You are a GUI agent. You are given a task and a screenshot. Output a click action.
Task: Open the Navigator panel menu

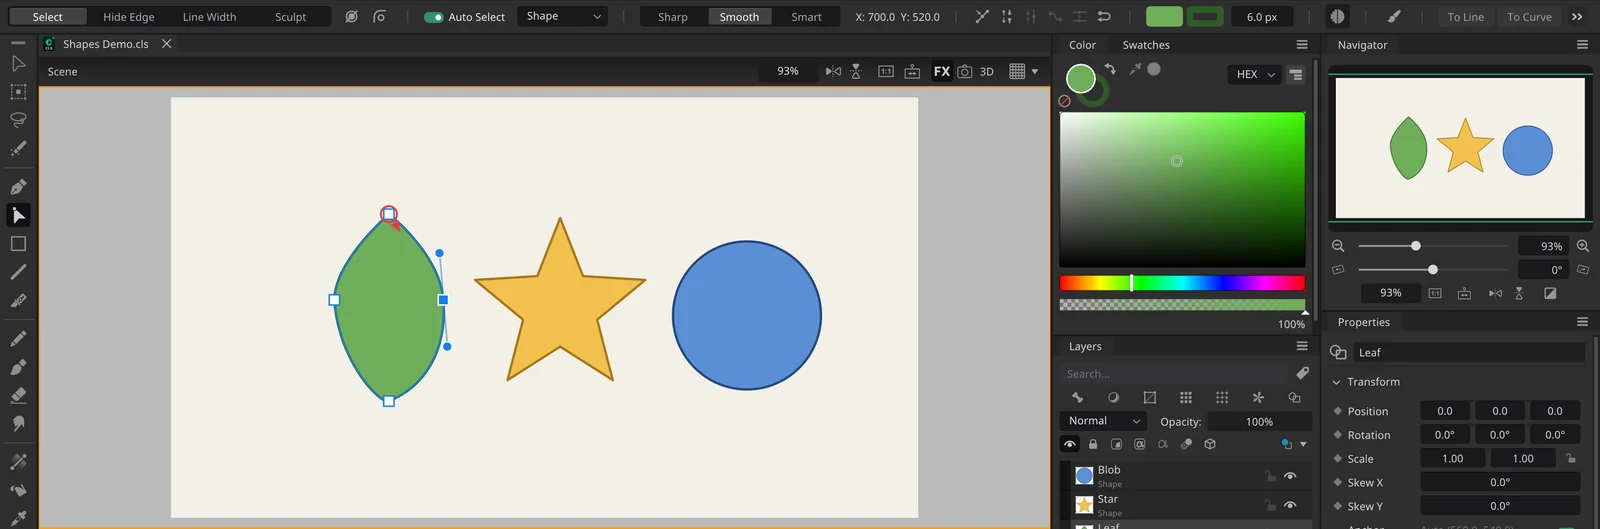(1582, 45)
